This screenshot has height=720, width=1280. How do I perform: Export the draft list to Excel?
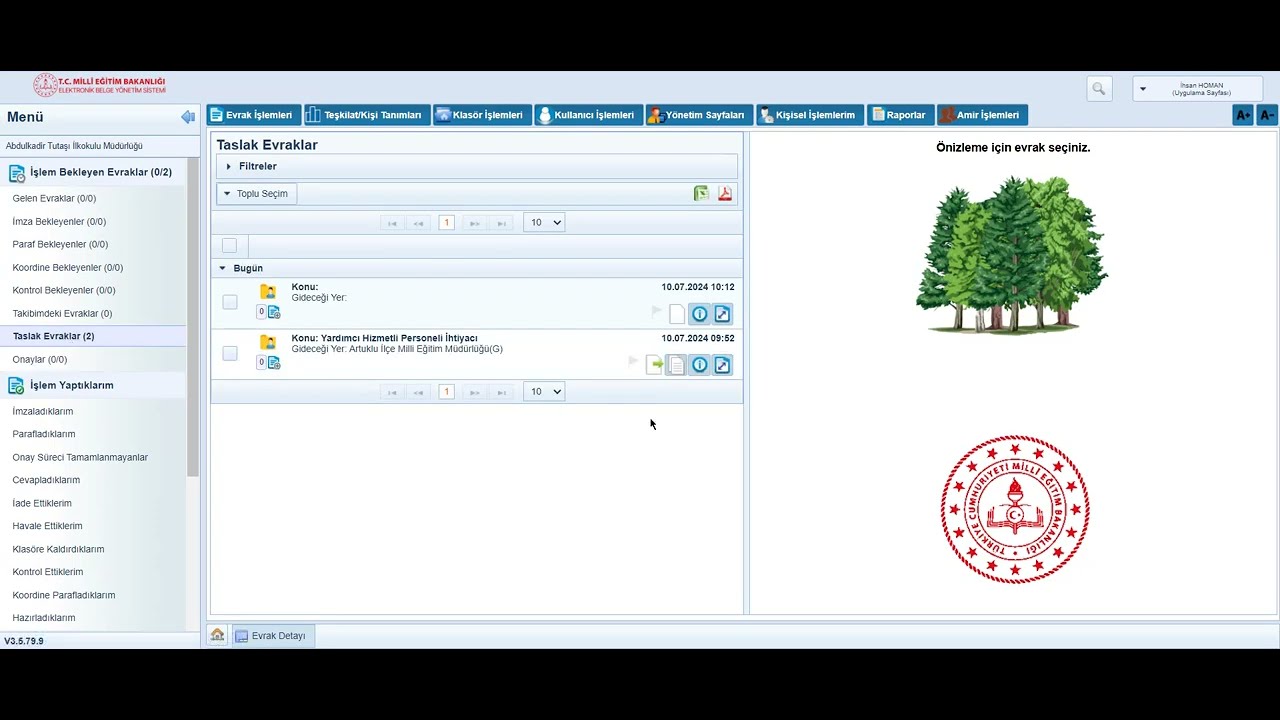(701, 194)
